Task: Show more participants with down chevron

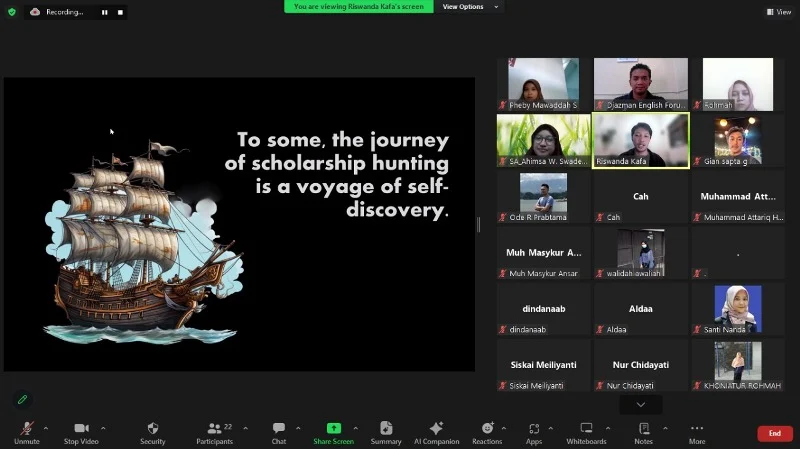Action: [641, 404]
